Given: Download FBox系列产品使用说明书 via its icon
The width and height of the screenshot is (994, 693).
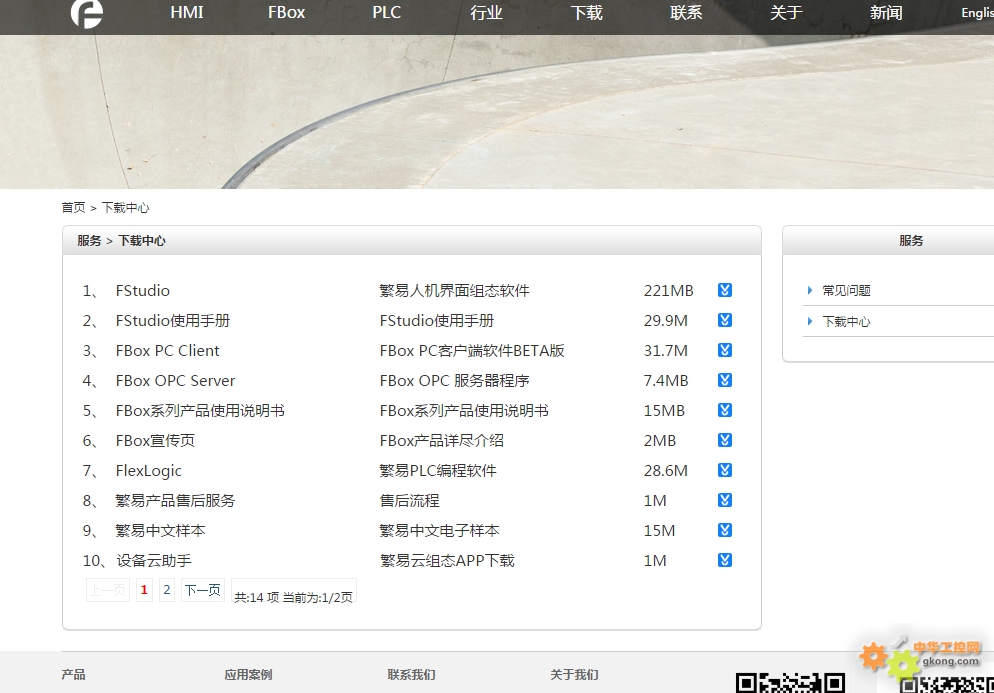Looking at the screenshot, I should click(725, 410).
